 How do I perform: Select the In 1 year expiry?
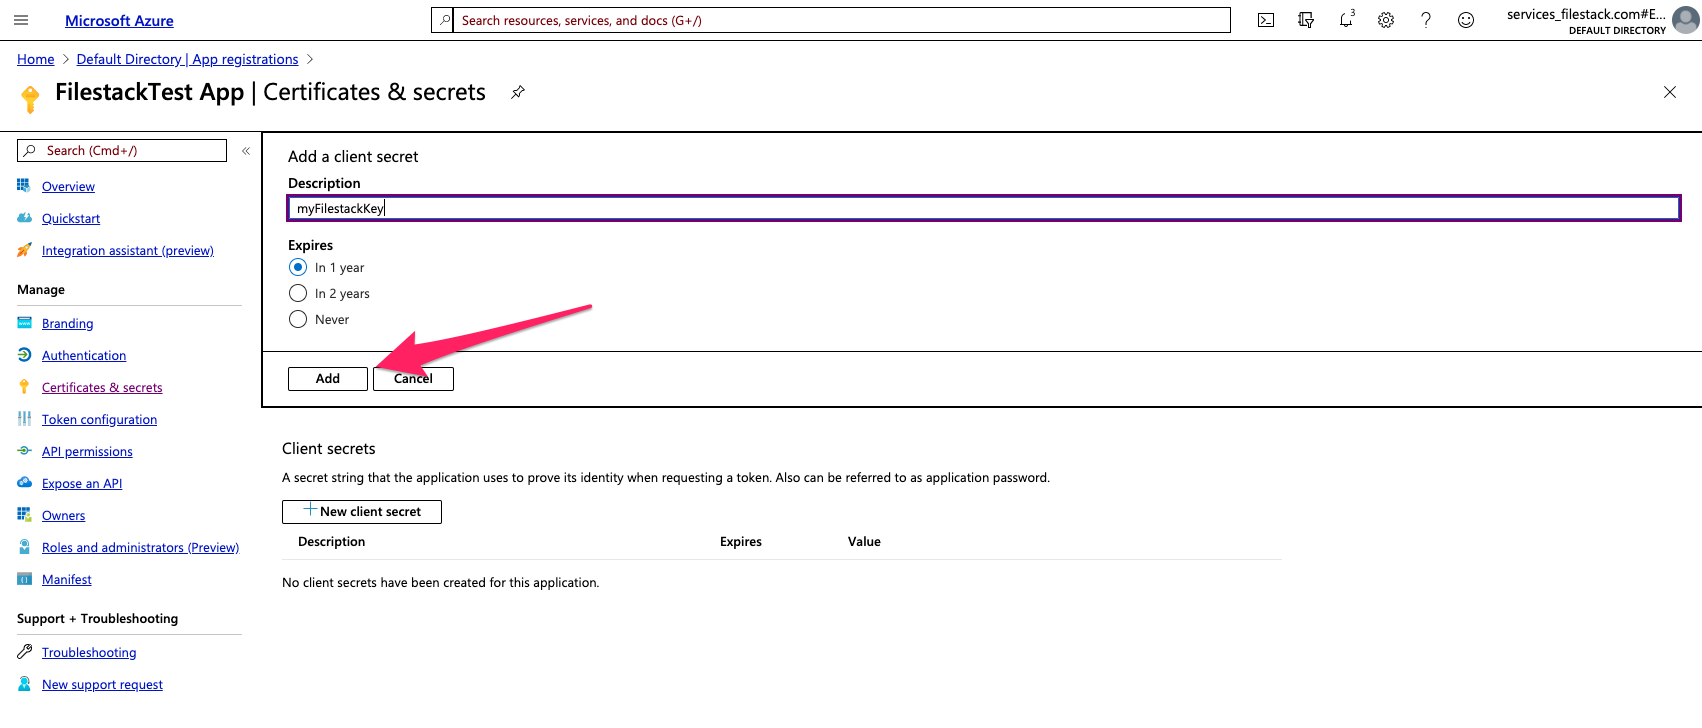298,267
